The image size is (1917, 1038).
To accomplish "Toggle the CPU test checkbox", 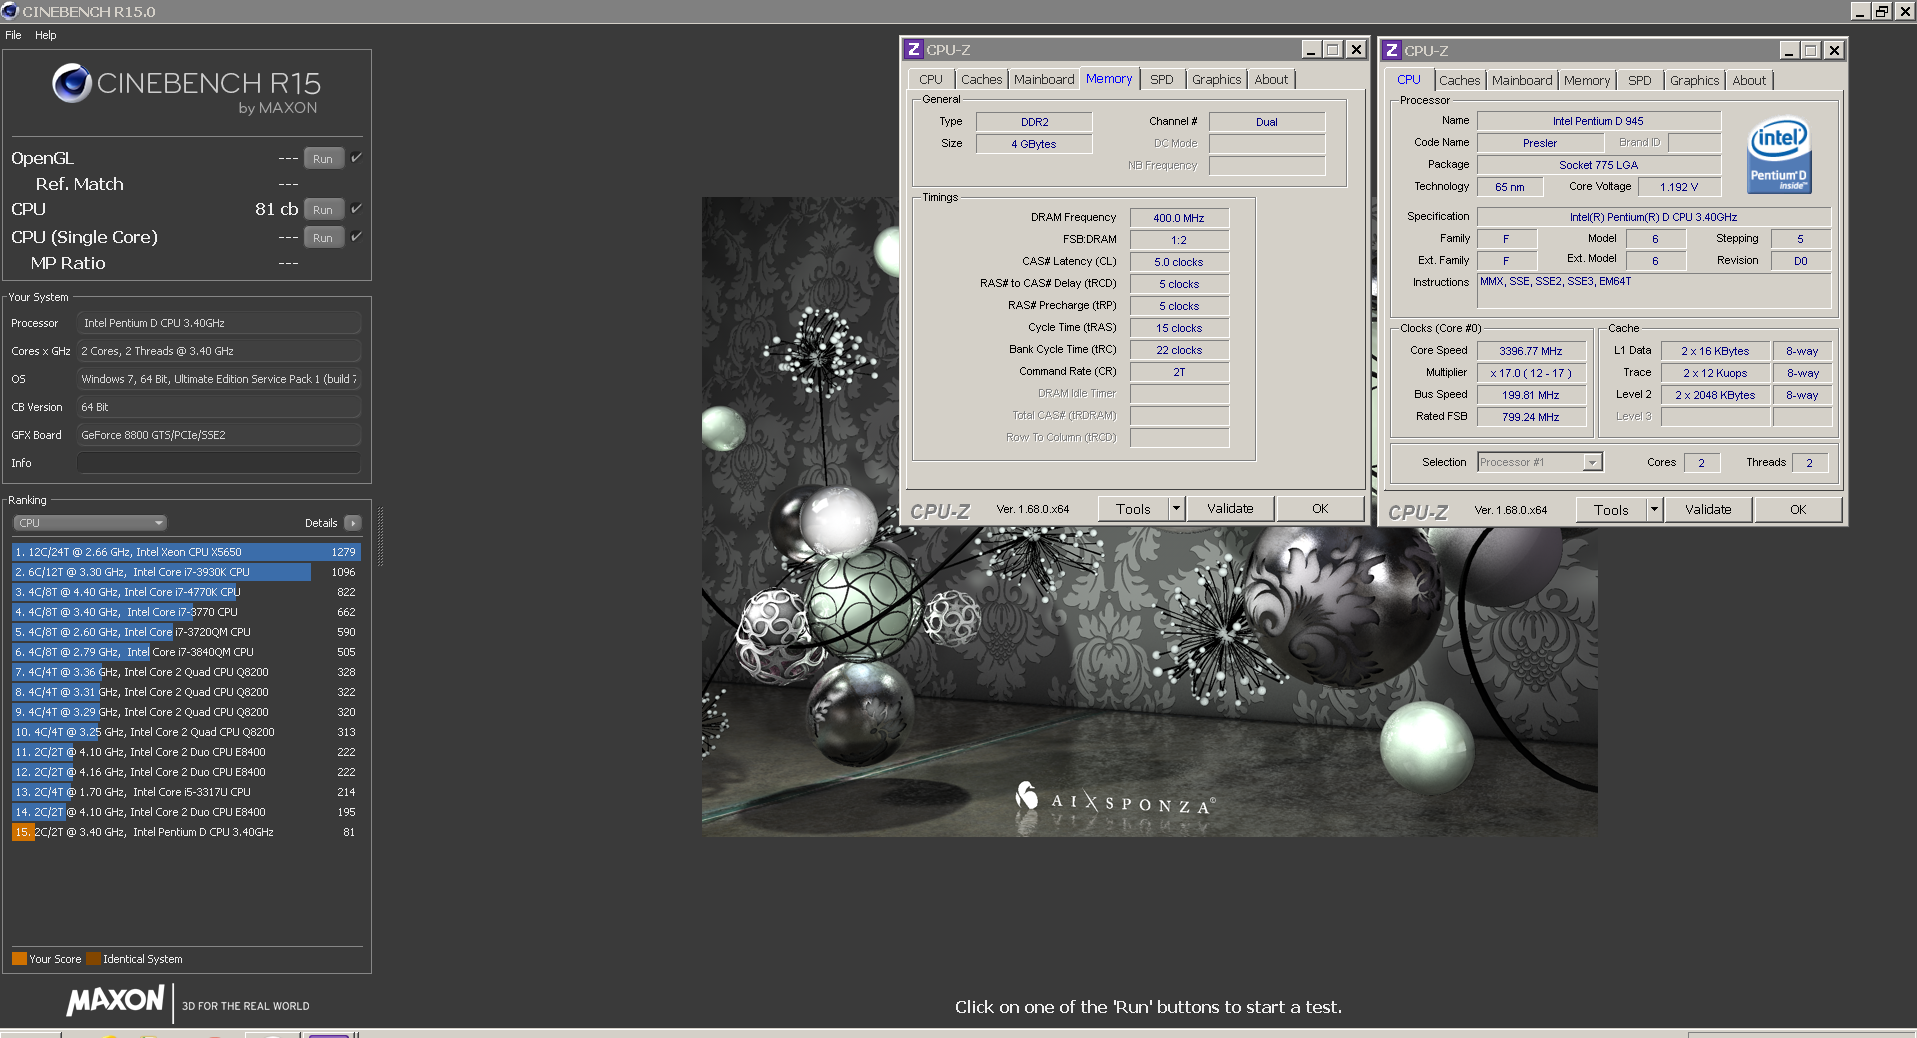I will coord(356,208).
